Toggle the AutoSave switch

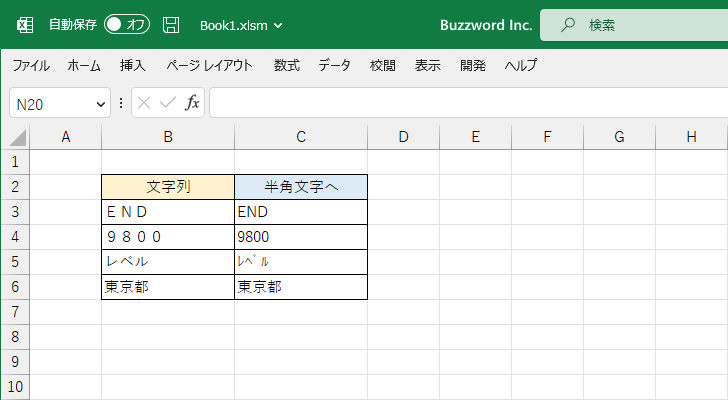[126, 25]
